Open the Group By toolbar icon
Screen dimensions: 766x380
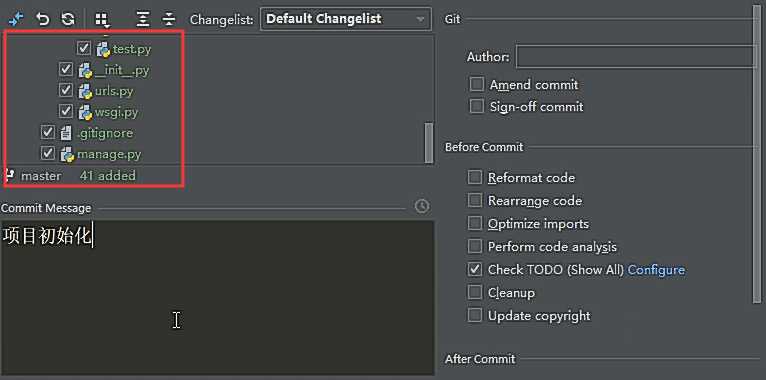pyautogui.click(x=102, y=20)
